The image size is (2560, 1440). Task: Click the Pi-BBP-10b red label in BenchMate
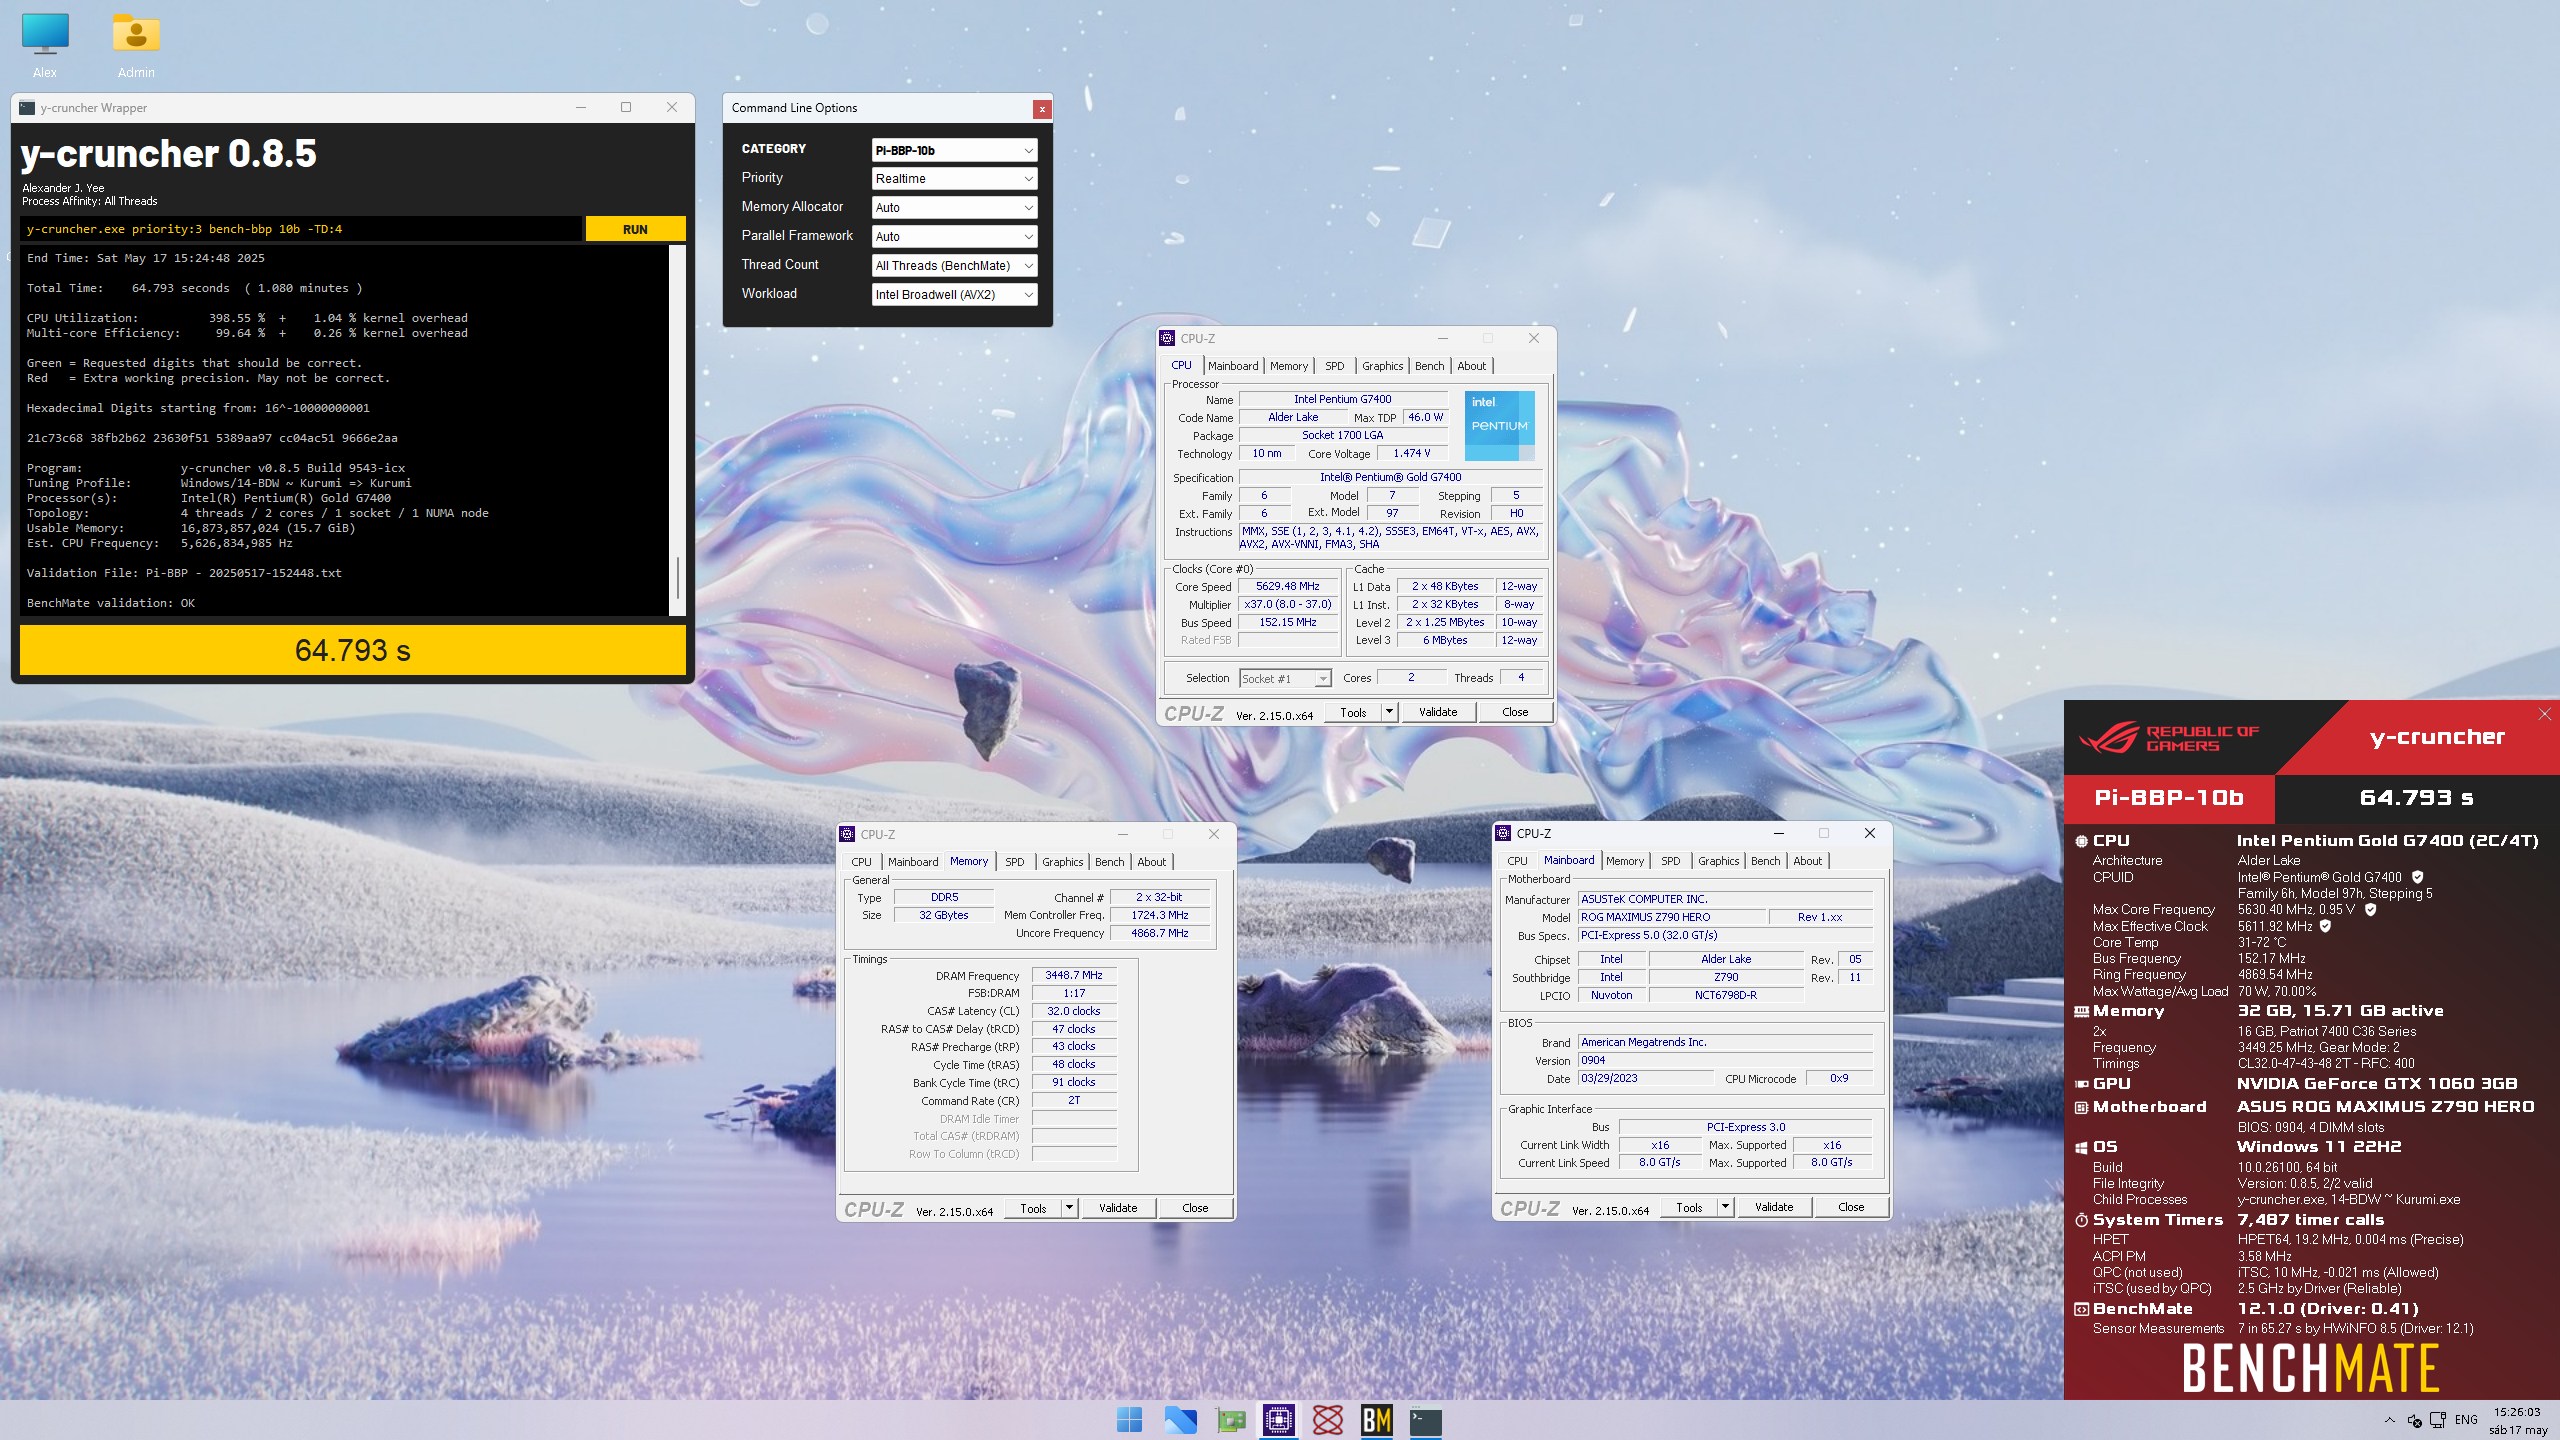(x=2169, y=798)
